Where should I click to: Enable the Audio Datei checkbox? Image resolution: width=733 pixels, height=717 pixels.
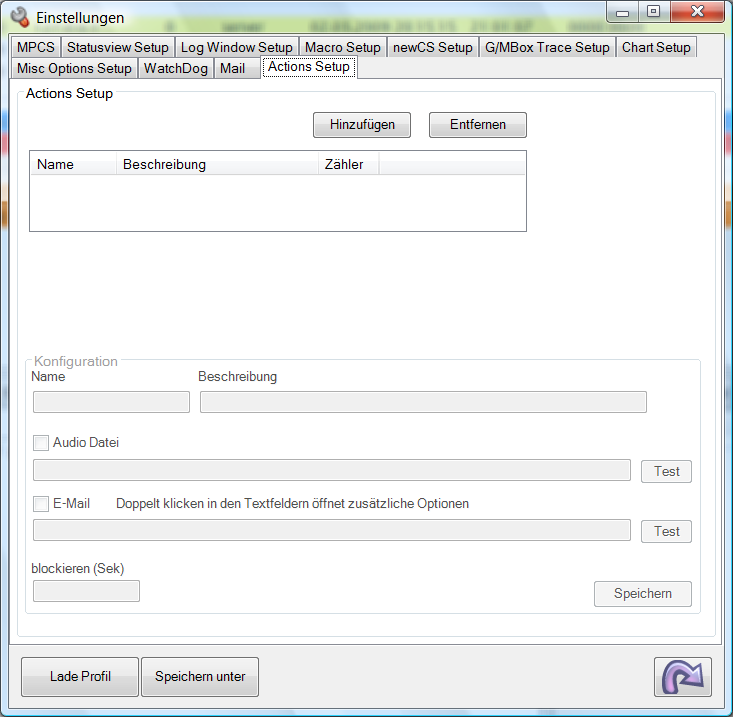41,442
